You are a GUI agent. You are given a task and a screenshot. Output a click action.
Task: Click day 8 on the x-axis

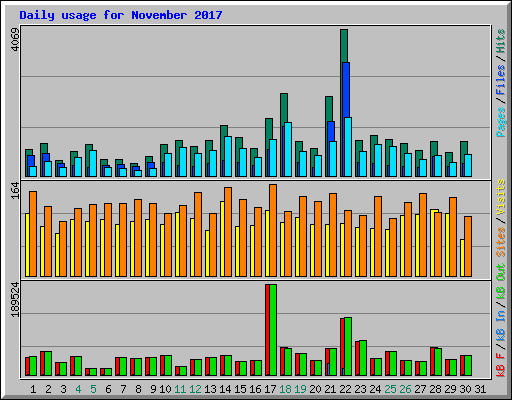tap(138, 389)
